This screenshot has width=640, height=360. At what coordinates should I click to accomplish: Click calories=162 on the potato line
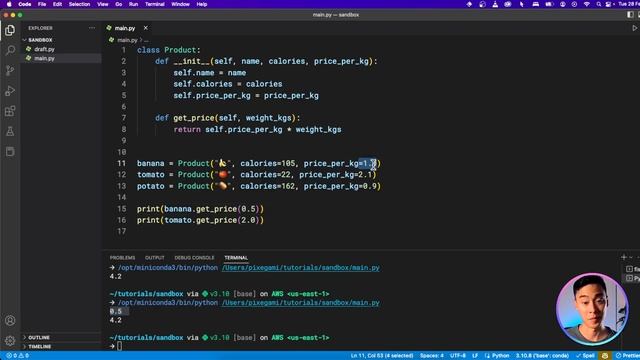(x=267, y=186)
